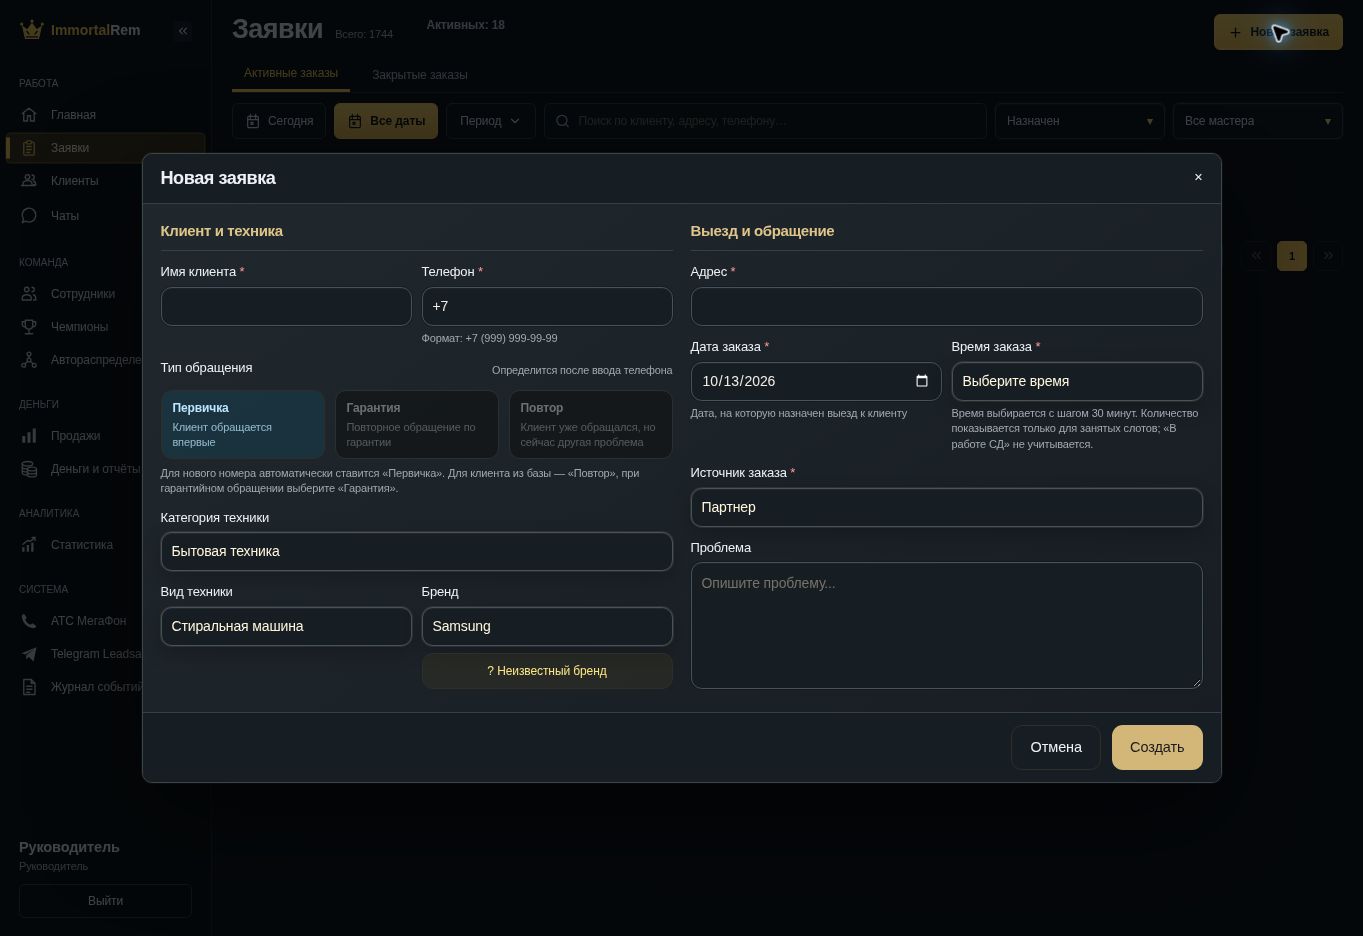Open the Клиенты menu item
The width and height of the screenshot is (1363, 936).
pos(106,181)
